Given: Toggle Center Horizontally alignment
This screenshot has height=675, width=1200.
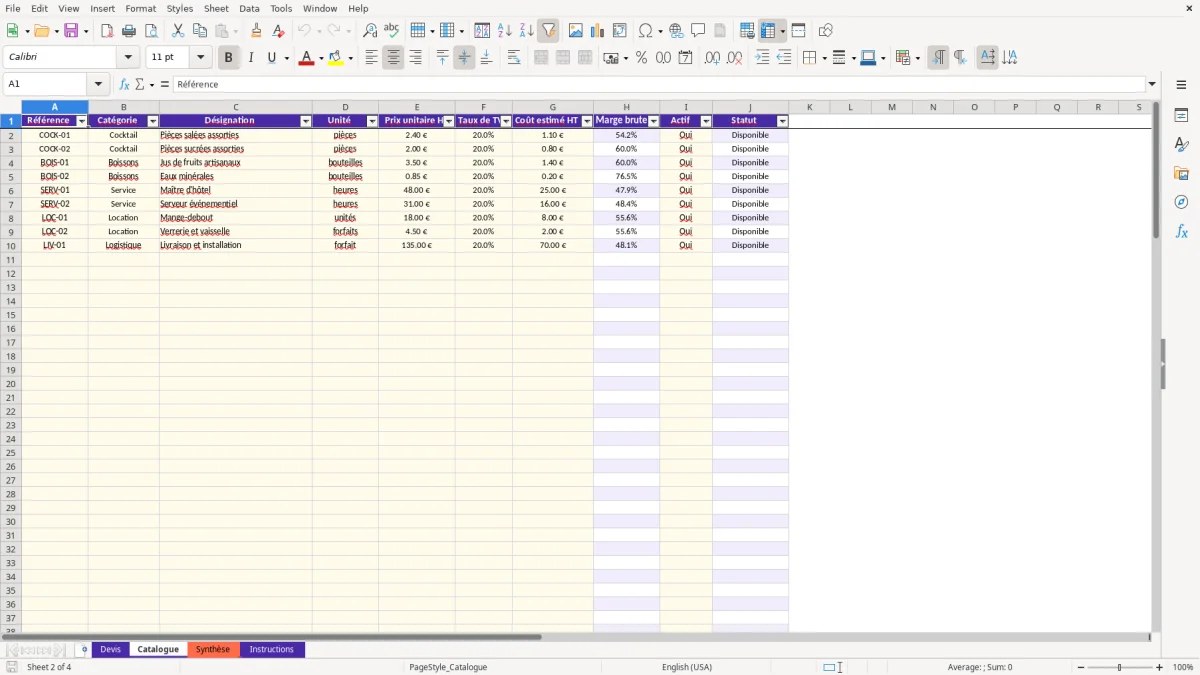Looking at the screenshot, I should tap(393, 58).
